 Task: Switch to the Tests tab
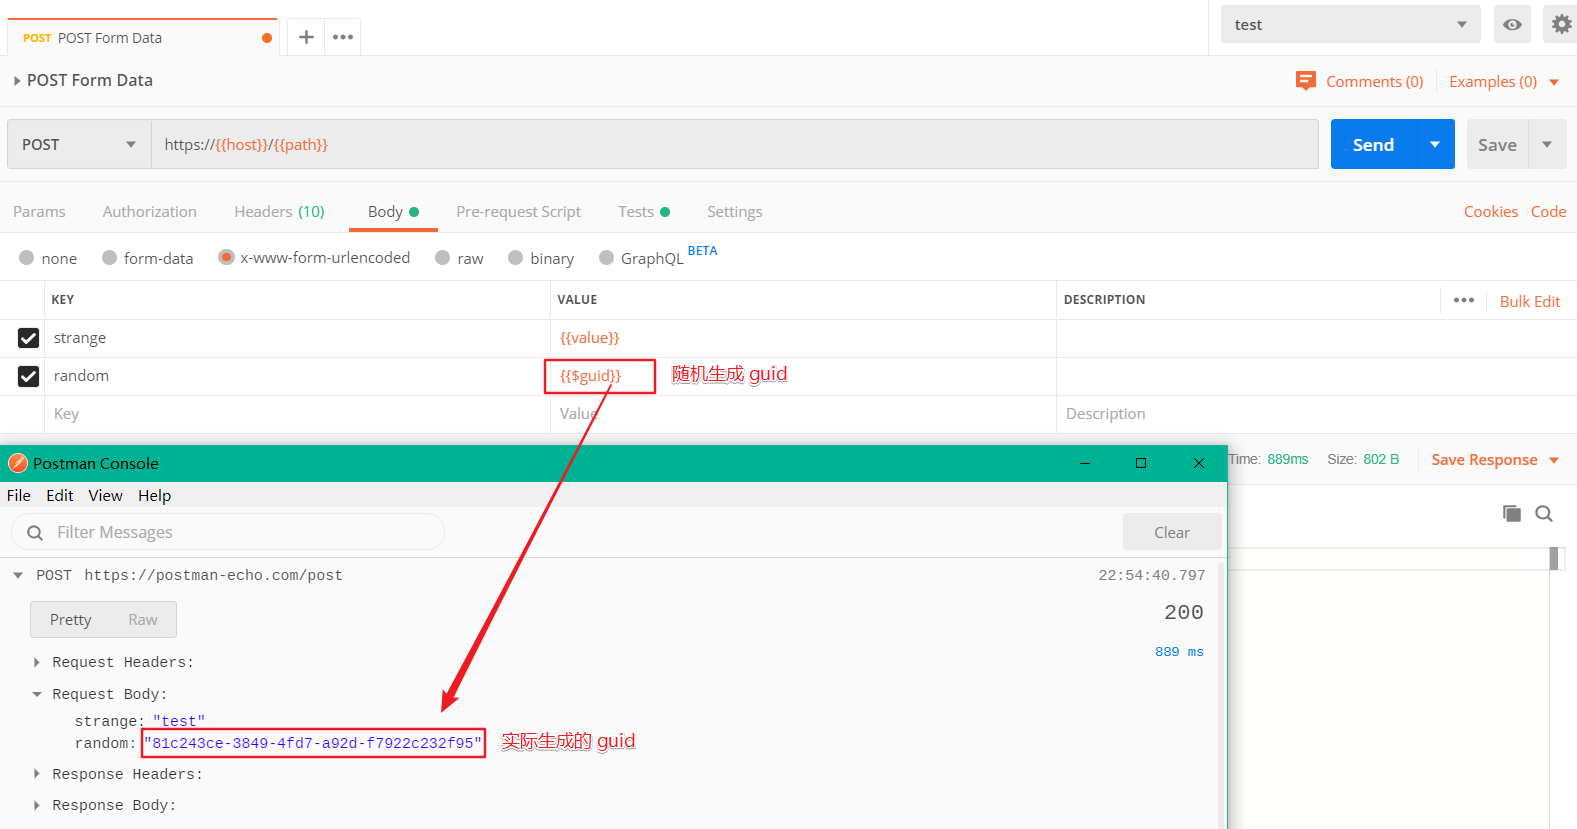click(x=643, y=212)
